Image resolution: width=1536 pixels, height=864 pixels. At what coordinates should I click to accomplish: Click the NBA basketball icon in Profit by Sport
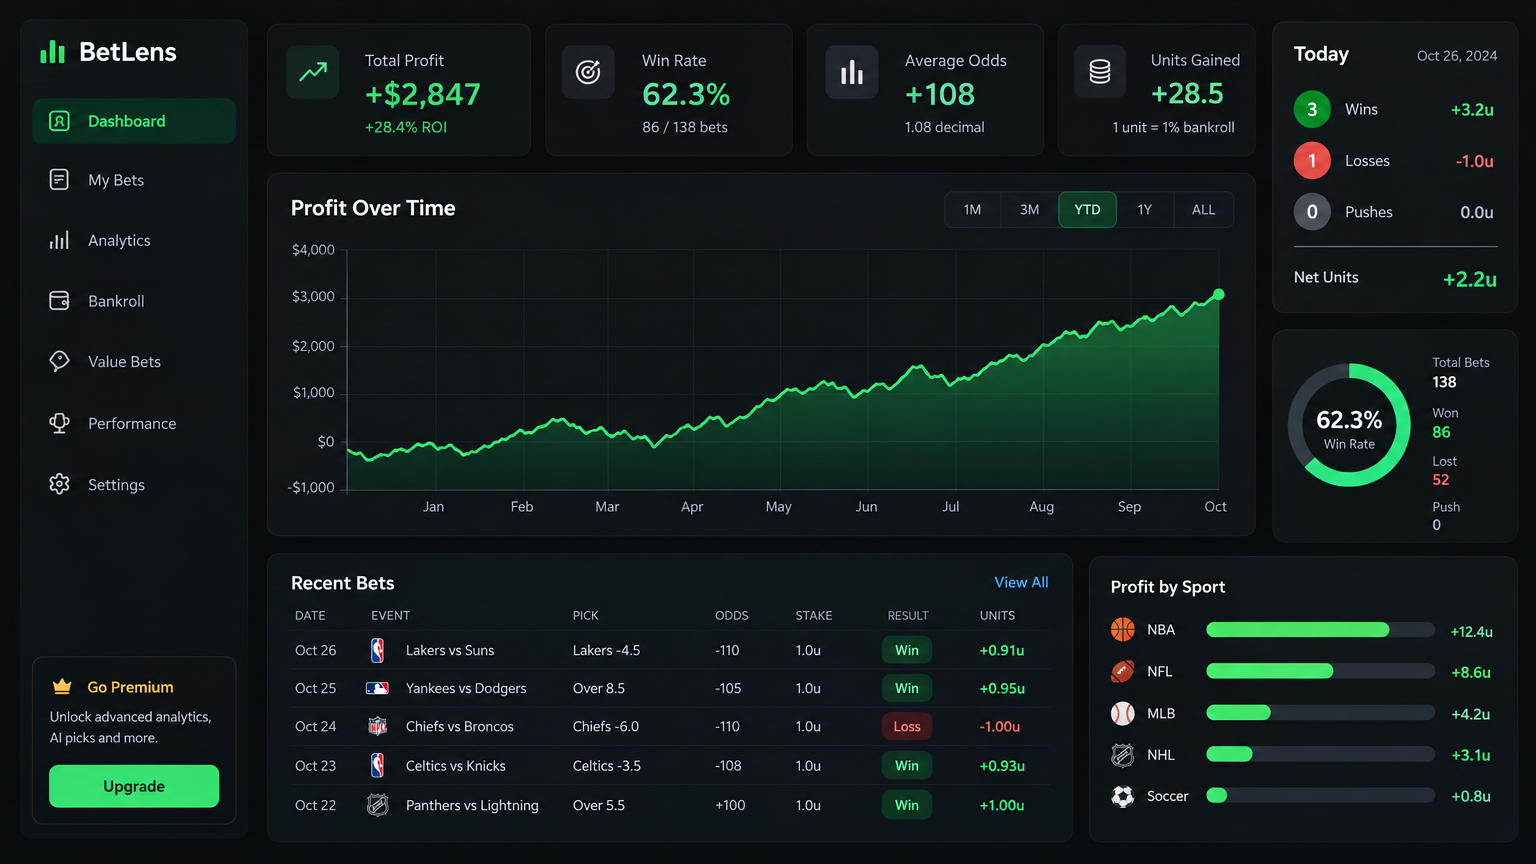point(1123,629)
